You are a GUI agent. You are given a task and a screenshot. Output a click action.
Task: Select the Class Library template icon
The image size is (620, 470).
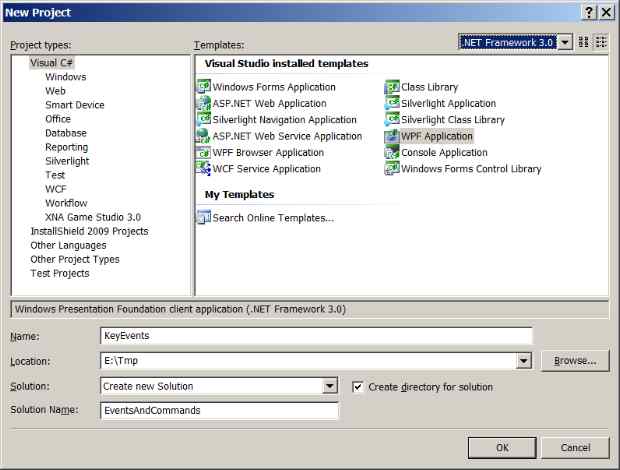coord(392,87)
